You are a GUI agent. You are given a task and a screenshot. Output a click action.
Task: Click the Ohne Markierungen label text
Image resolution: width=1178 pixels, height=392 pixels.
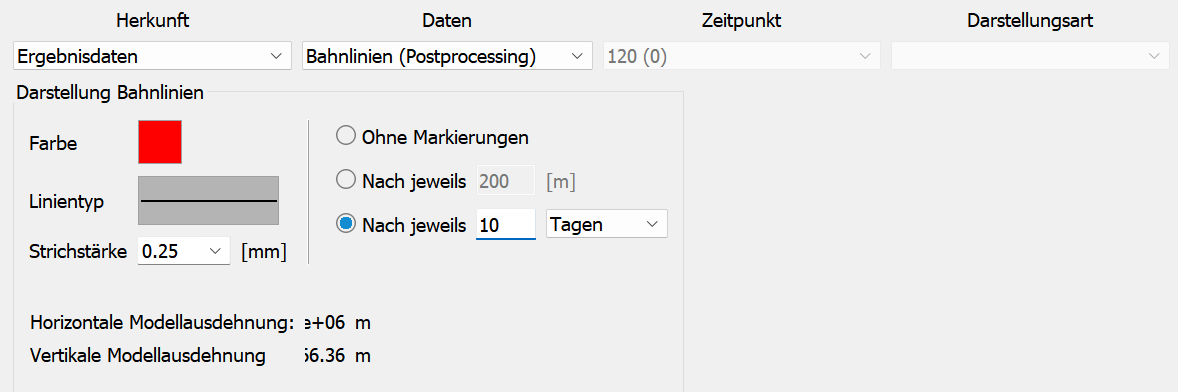point(446,137)
